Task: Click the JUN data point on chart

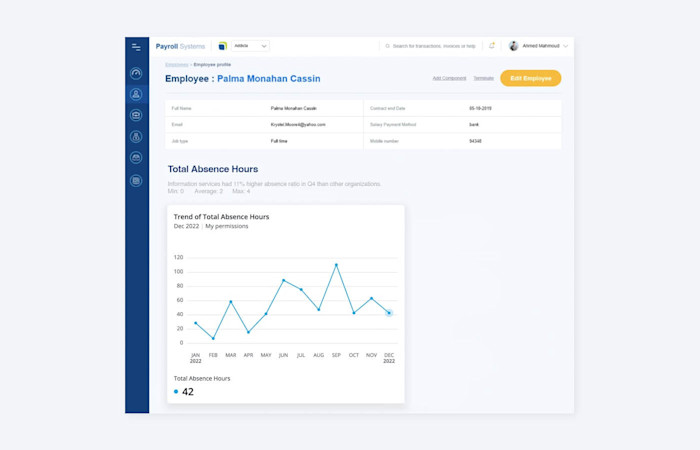Action: point(283,280)
